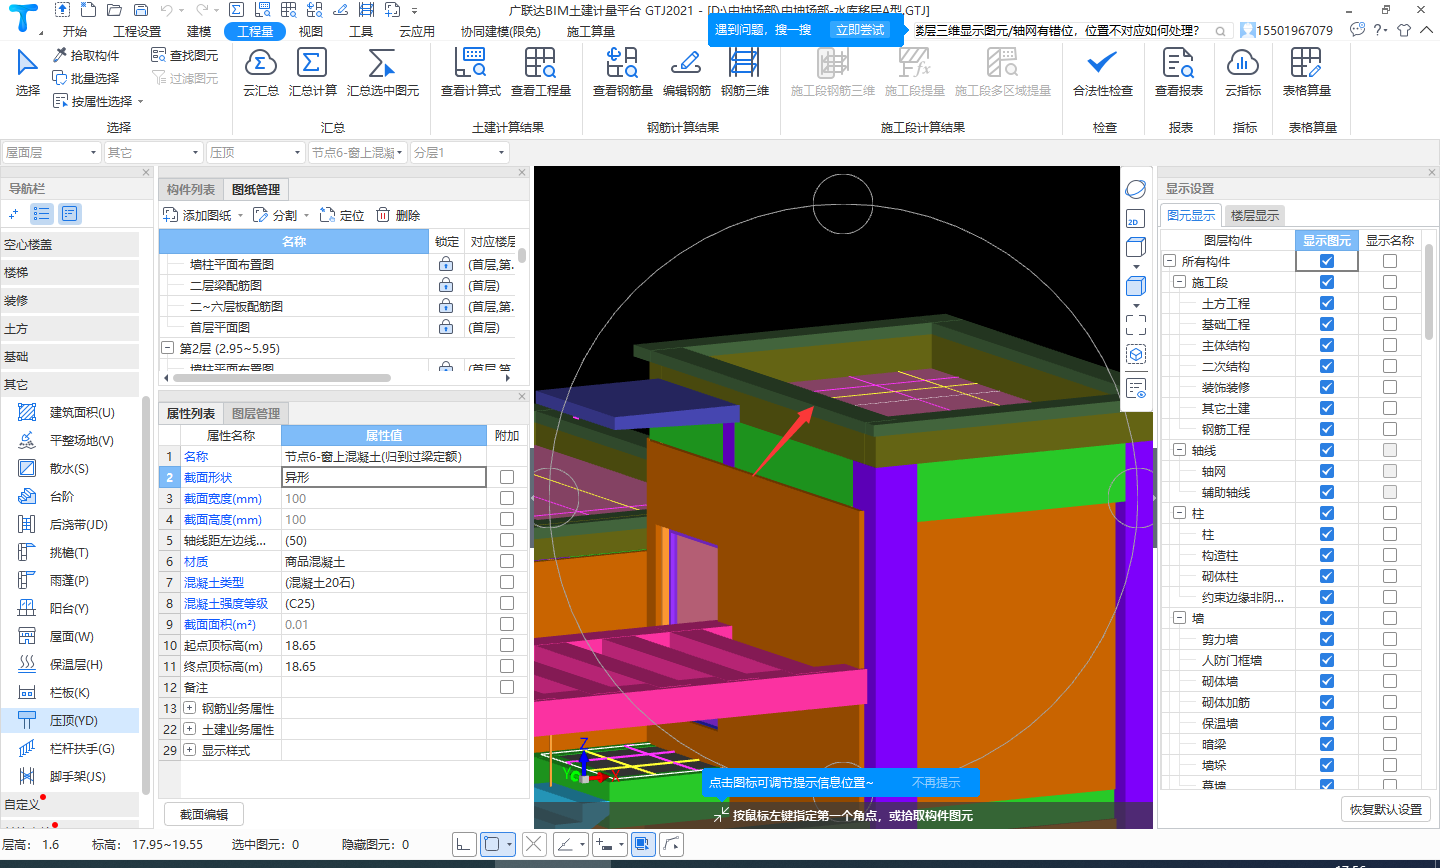The width and height of the screenshot is (1440, 868).
Task: Open the 节点6-窗上混凝 component dropdown
Action: point(357,152)
